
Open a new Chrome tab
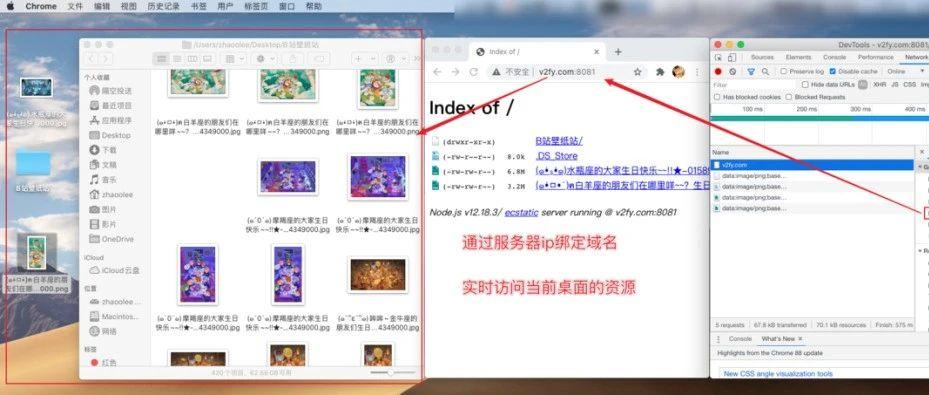pyautogui.click(x=618, y=52)
